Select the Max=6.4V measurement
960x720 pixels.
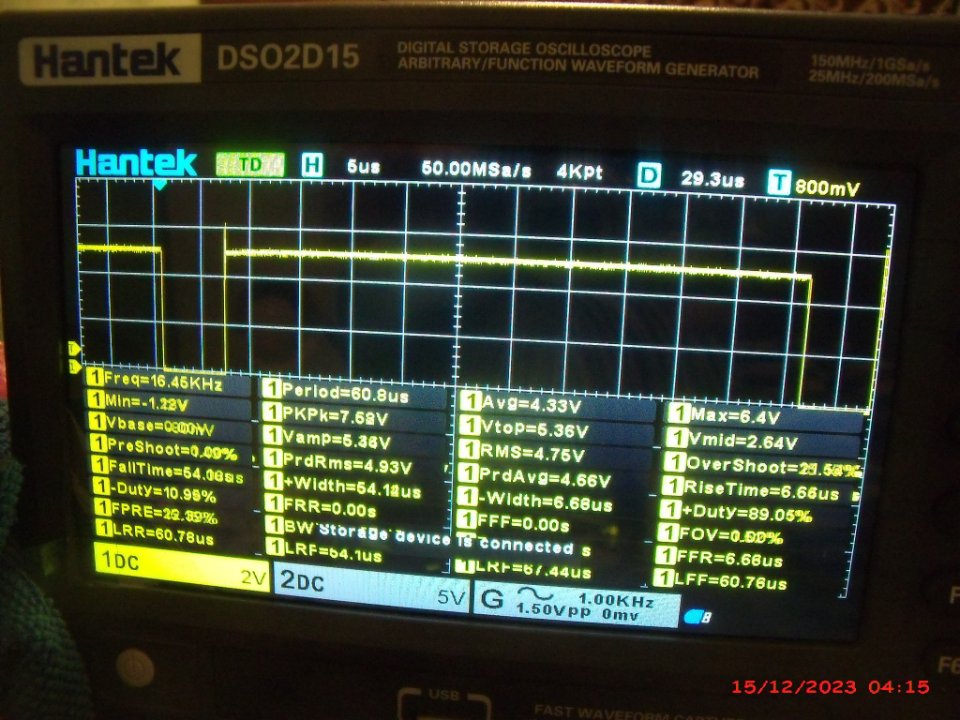(724, 416)
